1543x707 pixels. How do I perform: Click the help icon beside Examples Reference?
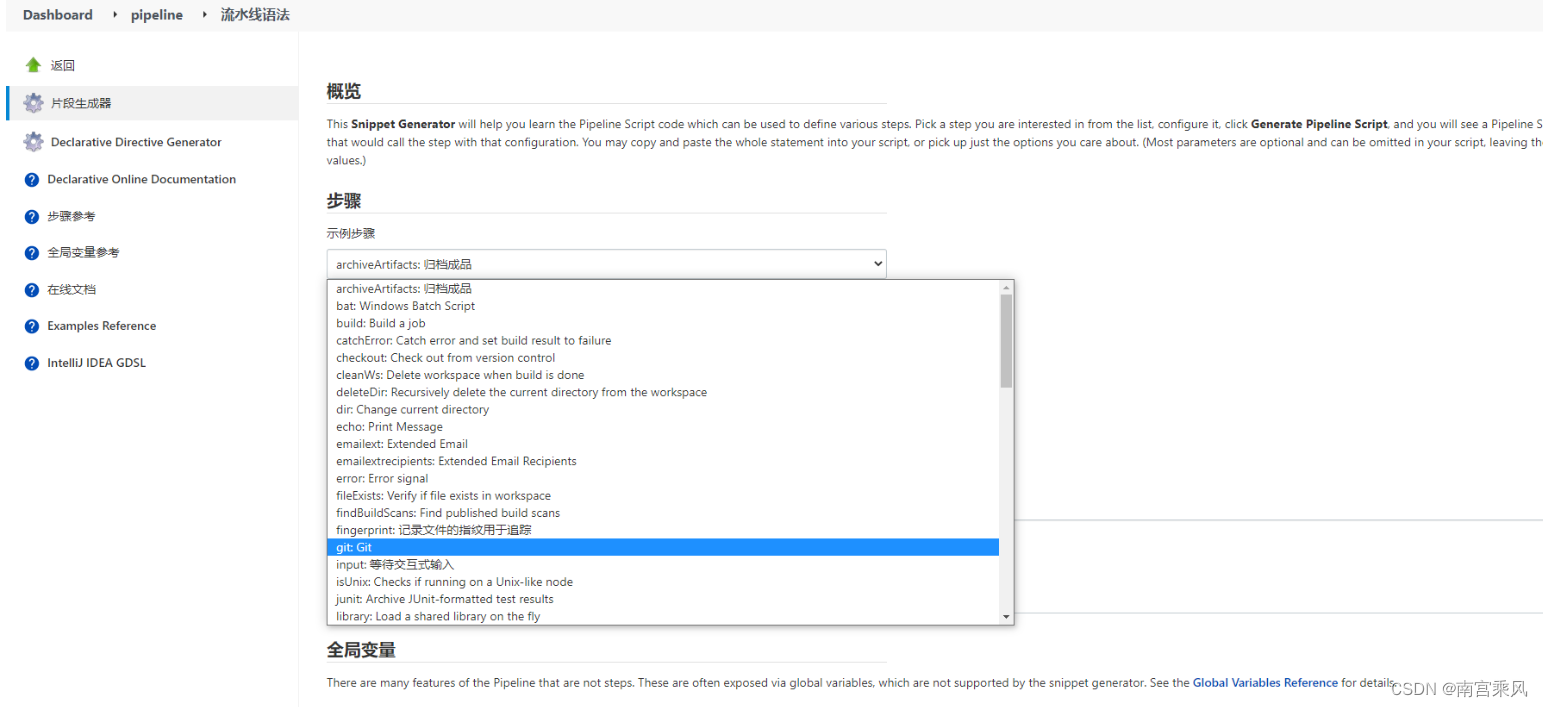tap(32, 326)
